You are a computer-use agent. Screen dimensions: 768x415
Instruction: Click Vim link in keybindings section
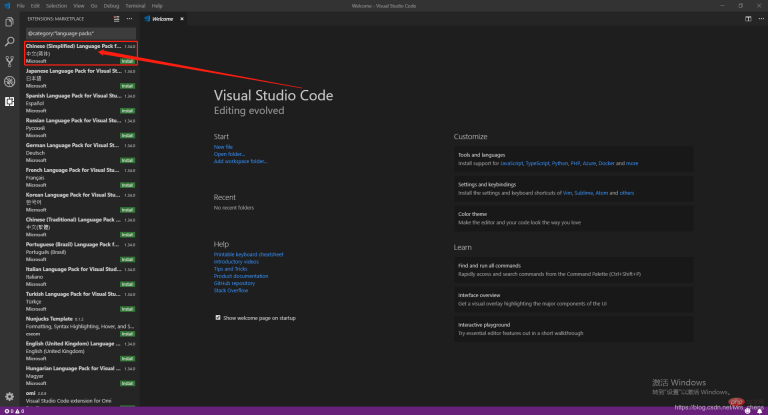pos(567,193)
